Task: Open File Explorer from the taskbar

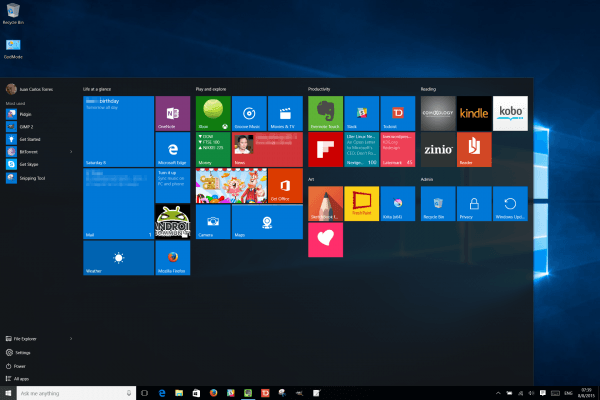Action: (x=179, y=393)
